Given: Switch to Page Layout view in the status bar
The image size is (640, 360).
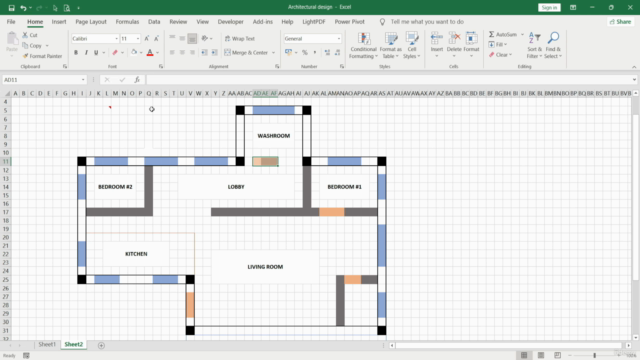Looking at the screenshot, I should pos(541,355).
